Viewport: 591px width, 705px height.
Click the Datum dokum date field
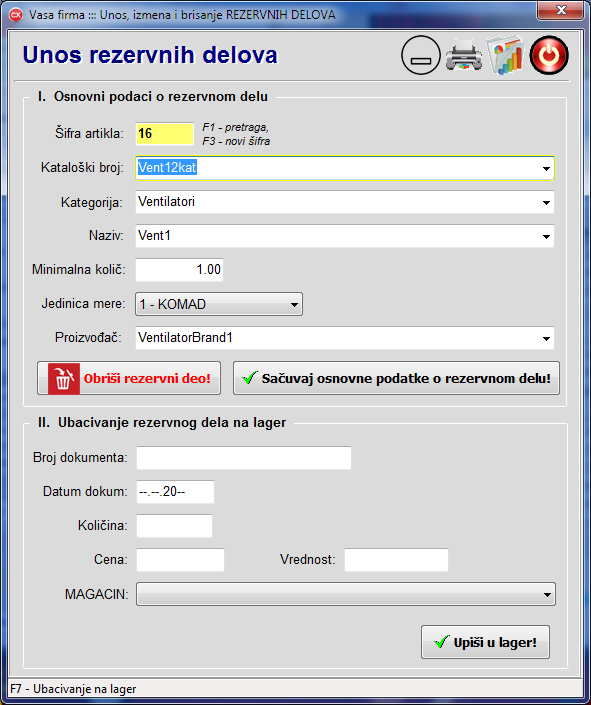pyautogui.click(x=175, y=492)
